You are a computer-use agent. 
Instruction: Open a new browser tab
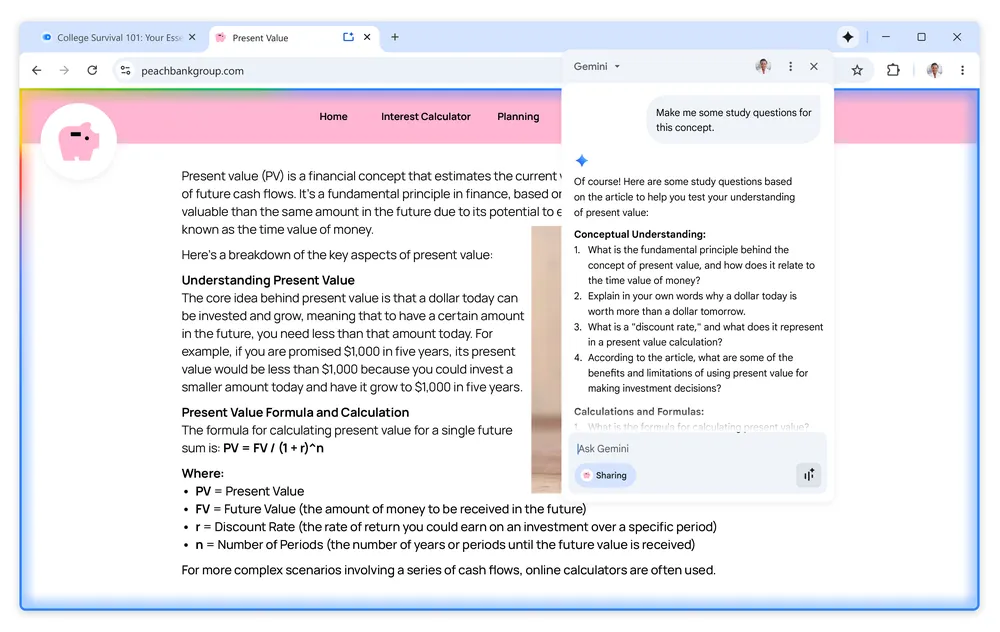pos(395,37)
